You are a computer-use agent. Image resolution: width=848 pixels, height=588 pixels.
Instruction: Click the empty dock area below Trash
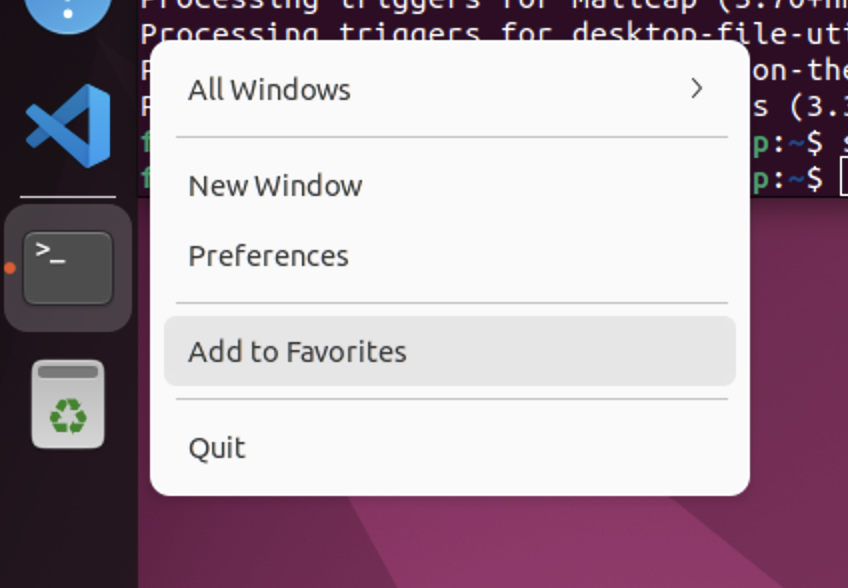pos(68,520)
